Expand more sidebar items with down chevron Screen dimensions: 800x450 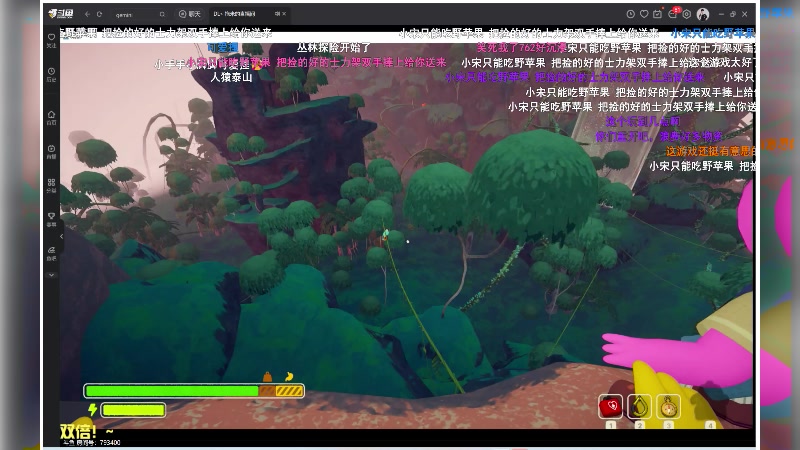[x=52, y=275]
